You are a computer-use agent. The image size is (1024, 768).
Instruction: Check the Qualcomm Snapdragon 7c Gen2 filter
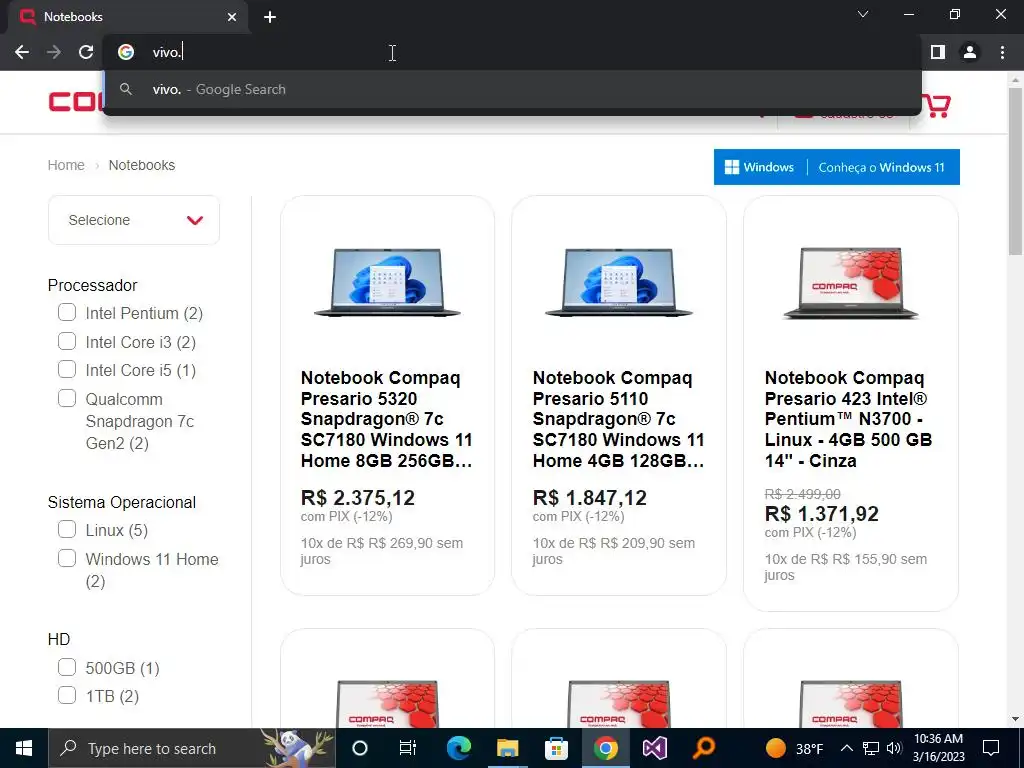tap(67, 398)
